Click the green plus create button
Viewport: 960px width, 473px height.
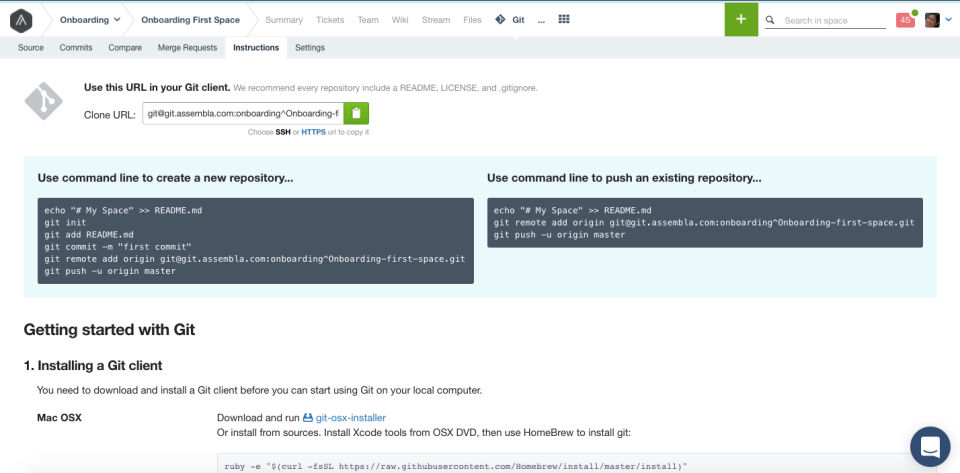740,19
